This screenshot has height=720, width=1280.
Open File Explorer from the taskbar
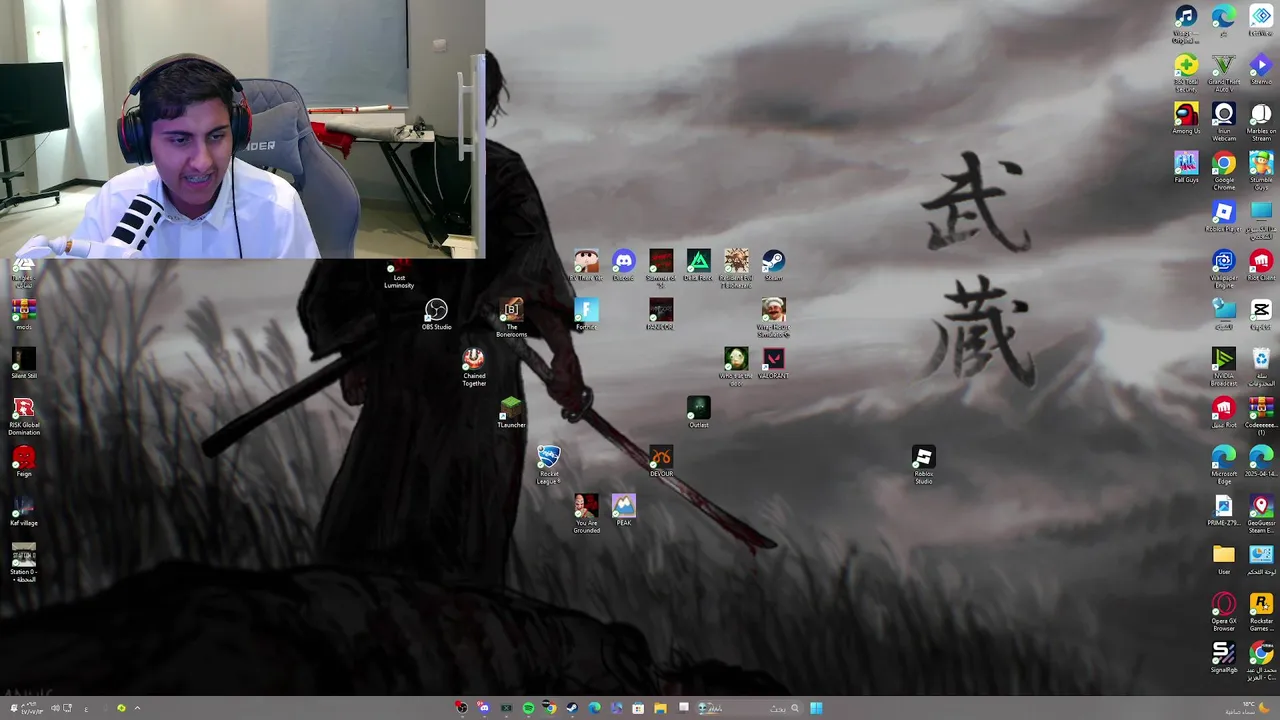coord(660,708)
